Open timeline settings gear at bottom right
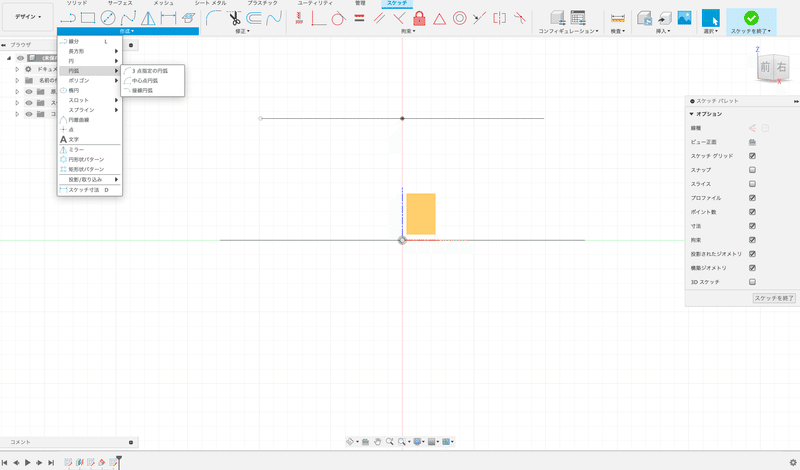 click(x=792, y=462)
